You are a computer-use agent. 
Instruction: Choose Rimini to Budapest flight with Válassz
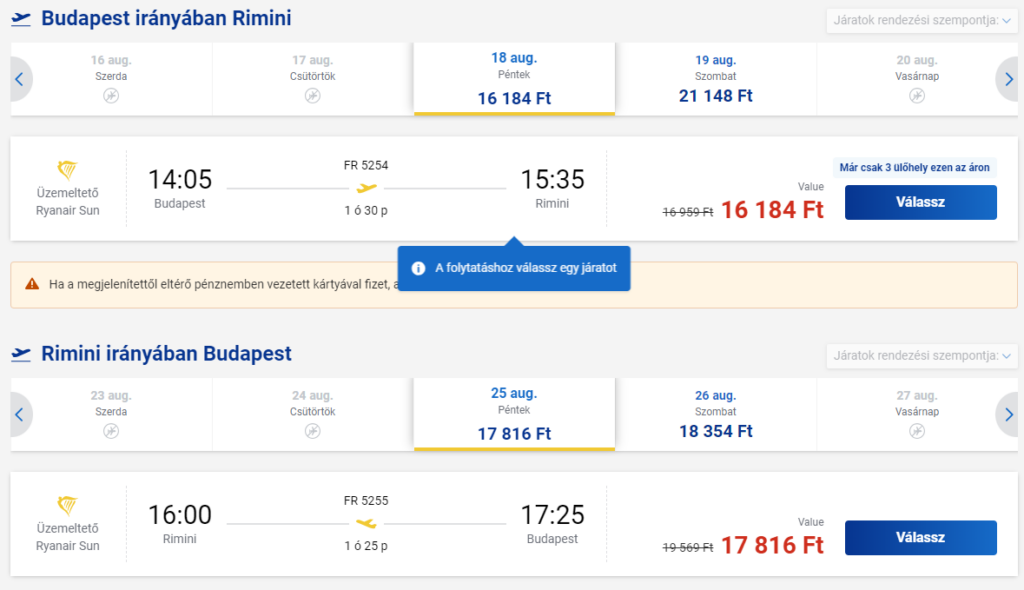920,538
